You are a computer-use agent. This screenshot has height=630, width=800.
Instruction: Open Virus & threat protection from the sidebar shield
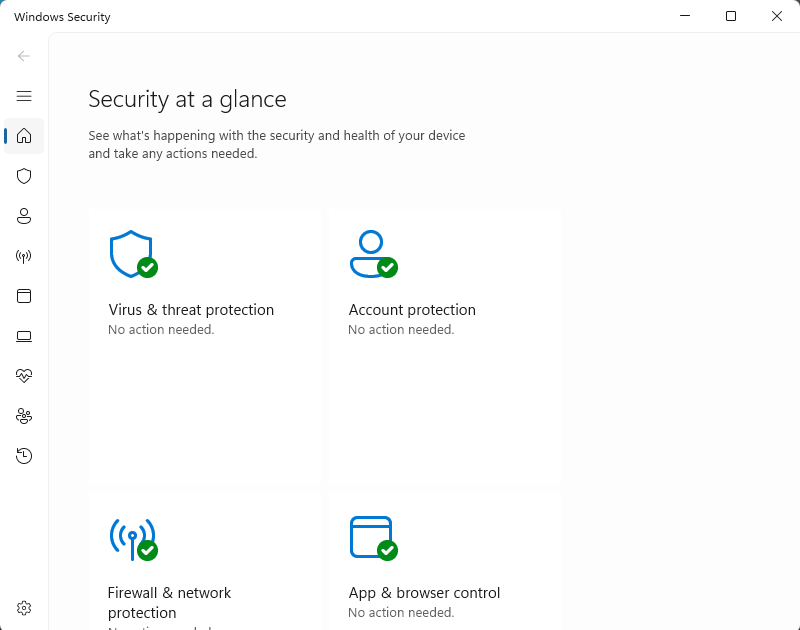[24, 176]
